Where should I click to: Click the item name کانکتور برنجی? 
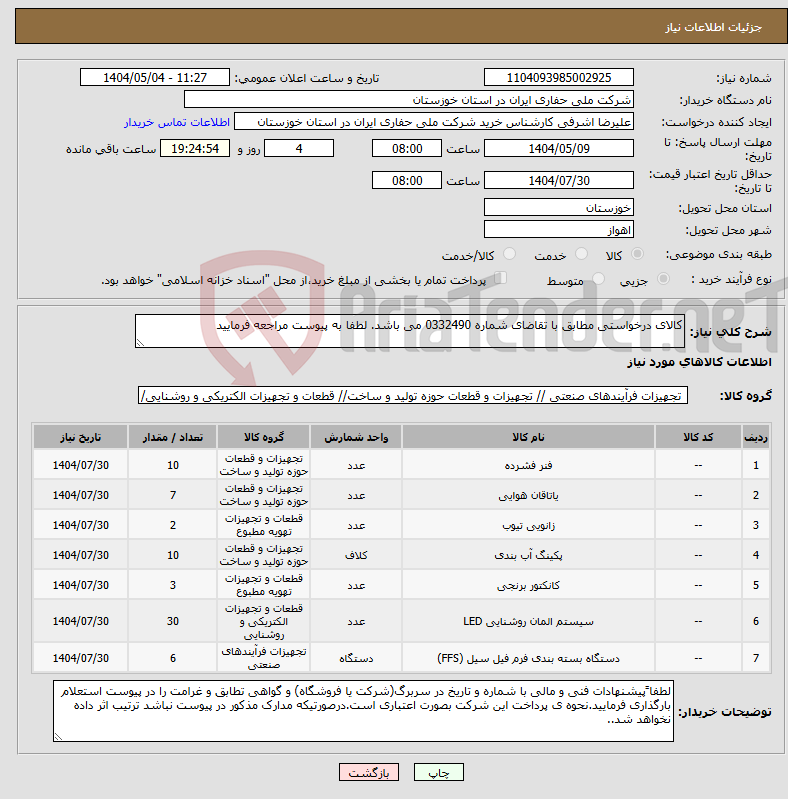[528, 585]
